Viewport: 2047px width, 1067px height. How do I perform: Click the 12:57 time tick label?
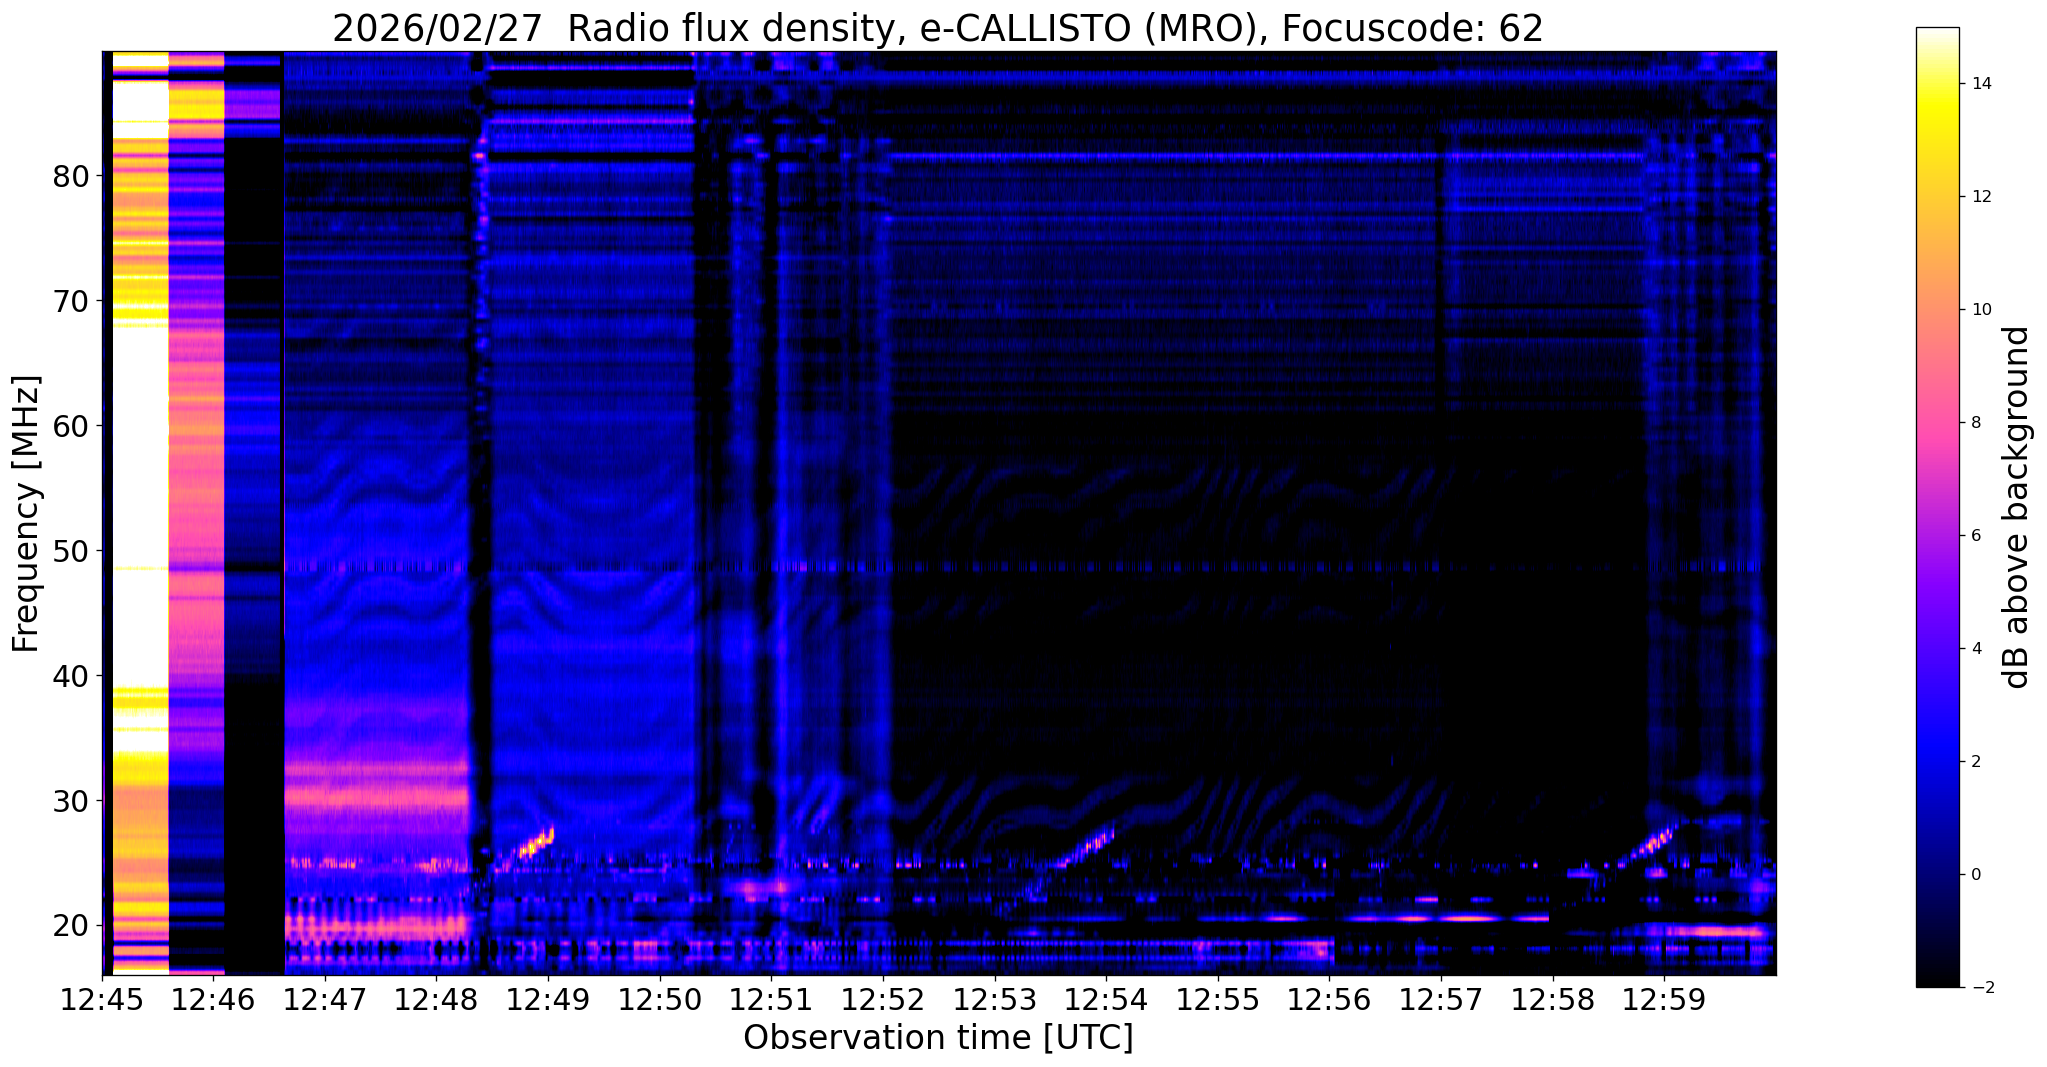point(1441,1000)
